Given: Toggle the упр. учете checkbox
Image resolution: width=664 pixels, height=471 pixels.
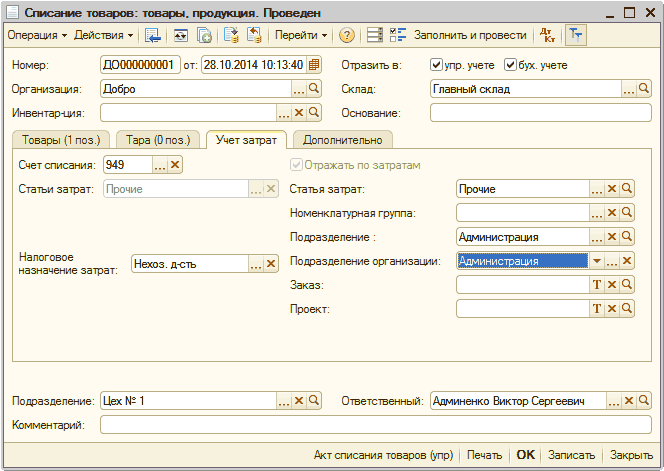Looking at the screenshot, I should 436,65.
